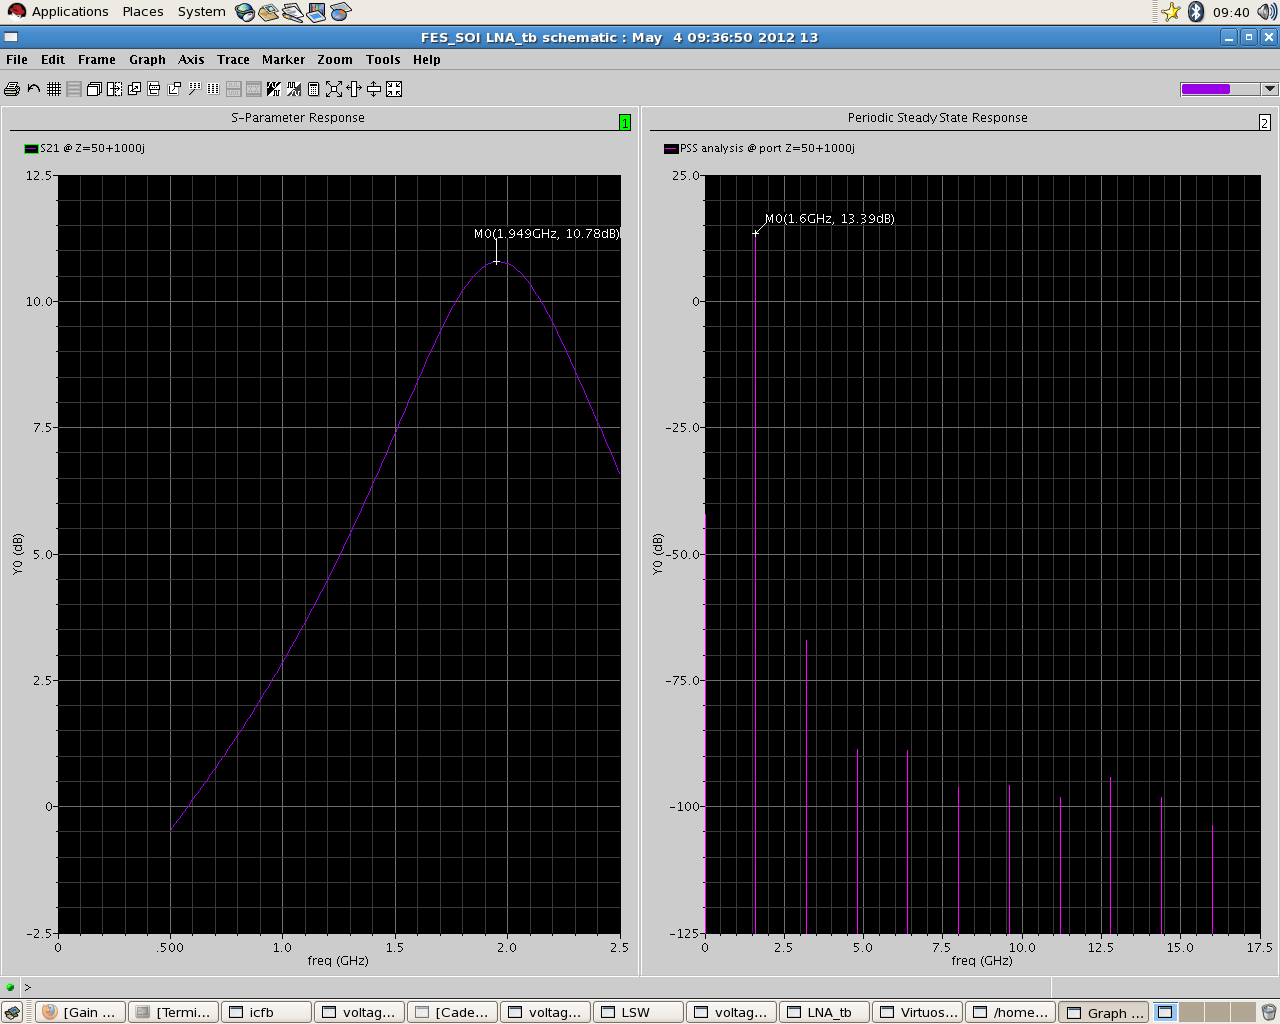
Task: Select the M0 marker on S21 peak
Action: coord(496,261)
